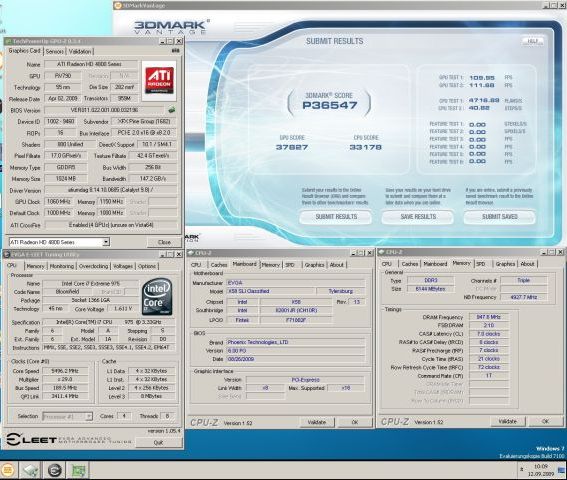Screen dimensions: 567x480
Task: Click OK in the Mainboard CPU-Z window
Action: point(355,422)
